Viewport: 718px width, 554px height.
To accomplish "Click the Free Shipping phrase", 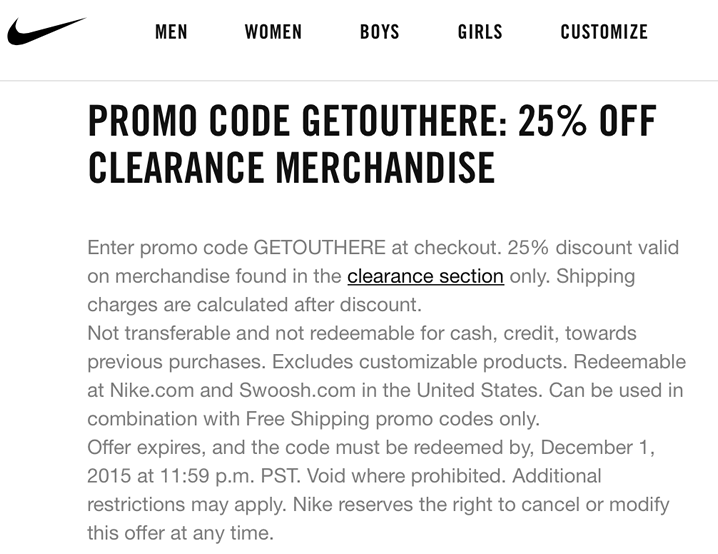I will (x=308, y=419).
